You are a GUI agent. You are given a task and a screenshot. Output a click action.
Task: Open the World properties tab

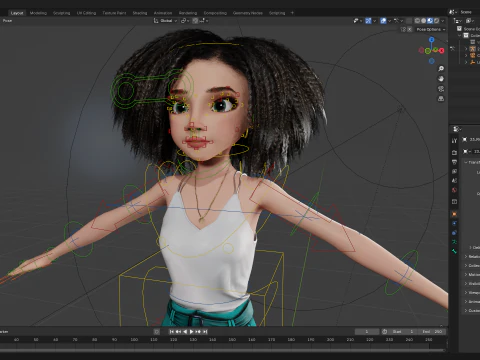[x=454, y=190]
